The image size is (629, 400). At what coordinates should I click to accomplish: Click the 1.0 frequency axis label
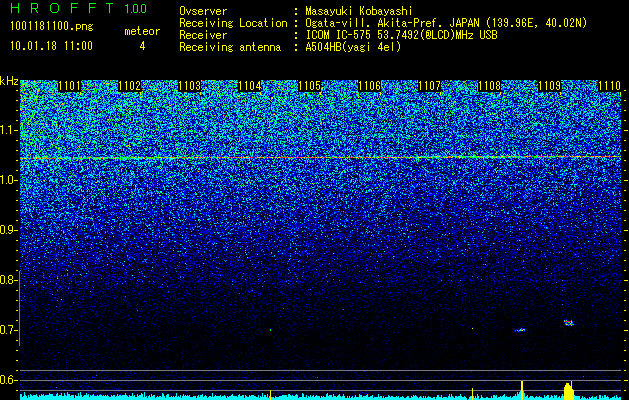[8, 180]
